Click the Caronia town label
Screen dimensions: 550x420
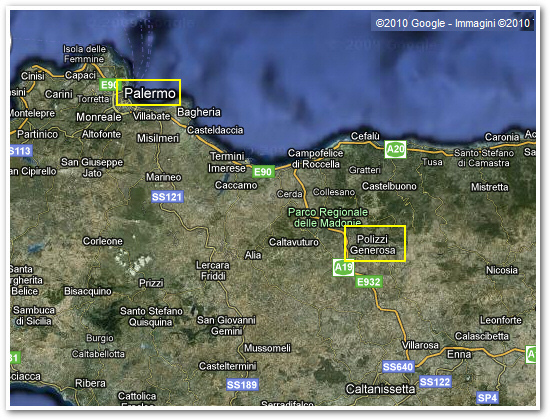tap(502, 137)
